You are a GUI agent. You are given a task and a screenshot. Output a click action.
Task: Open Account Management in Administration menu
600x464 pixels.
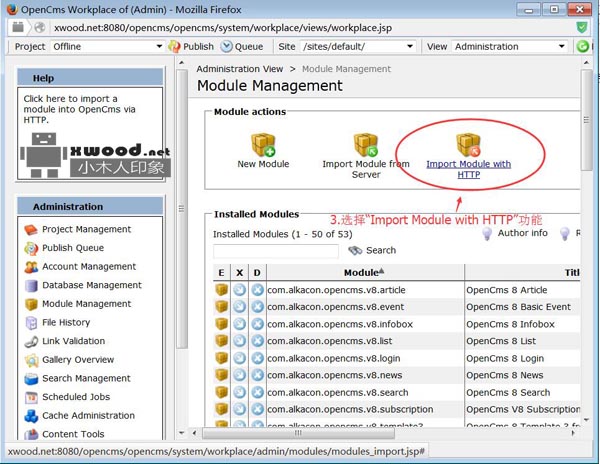coord(80,267)
